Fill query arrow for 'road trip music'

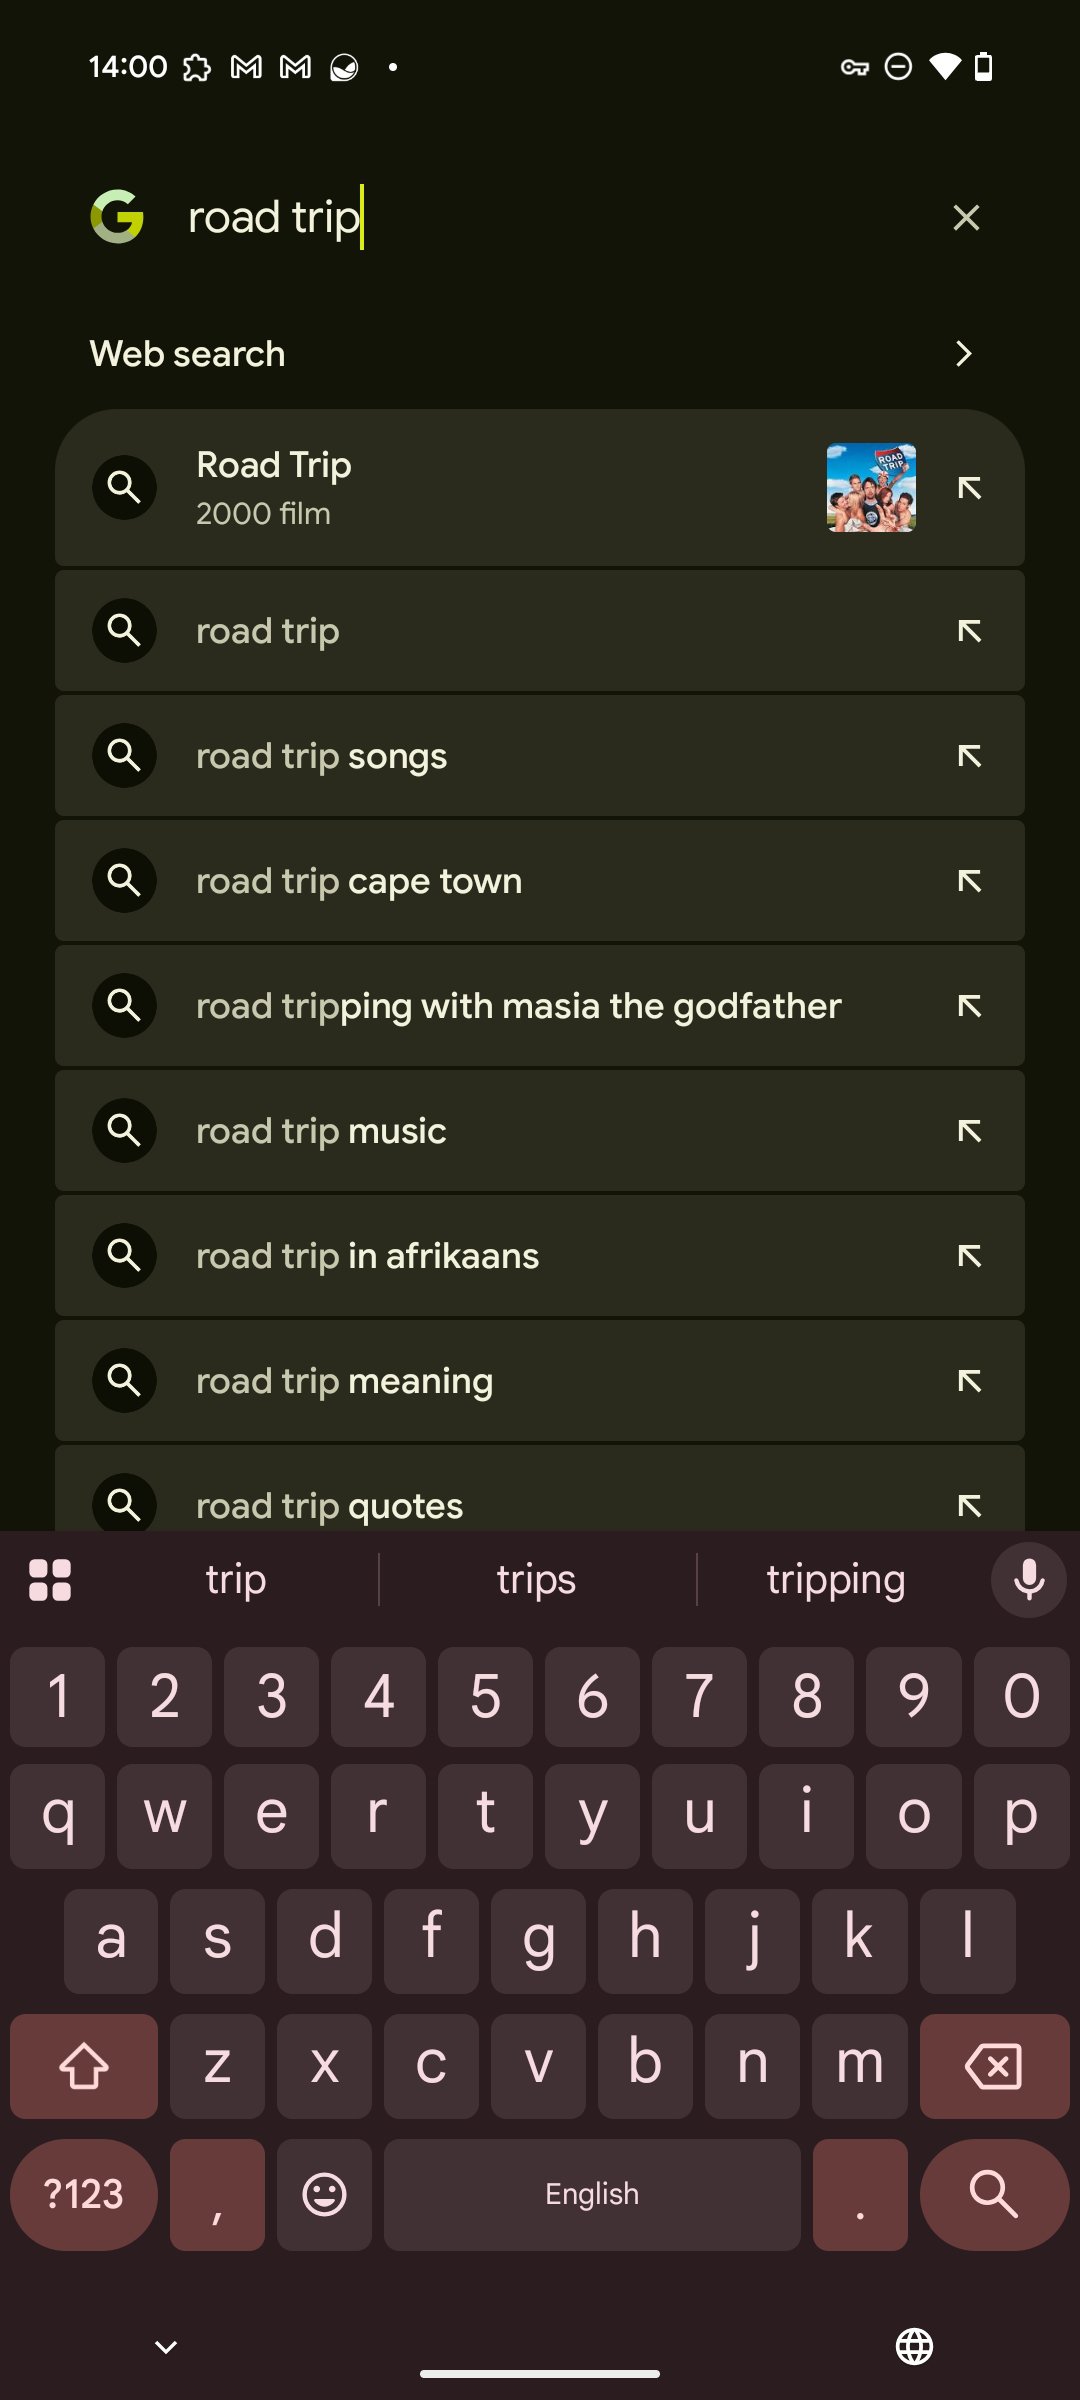(x=969, y=1131)
